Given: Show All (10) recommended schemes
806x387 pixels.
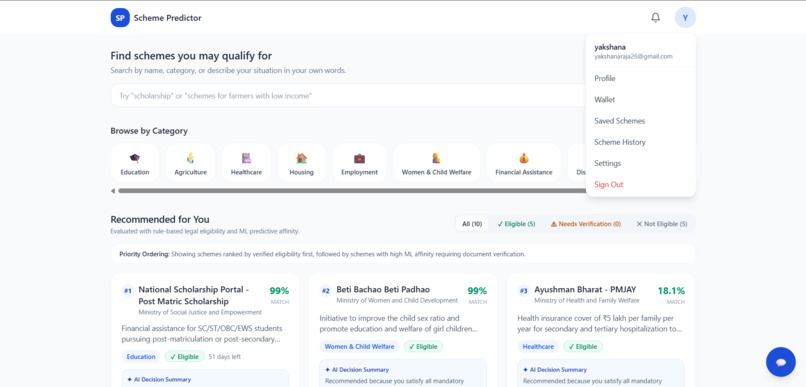Looking at the screenshot, I should point(472,224).
